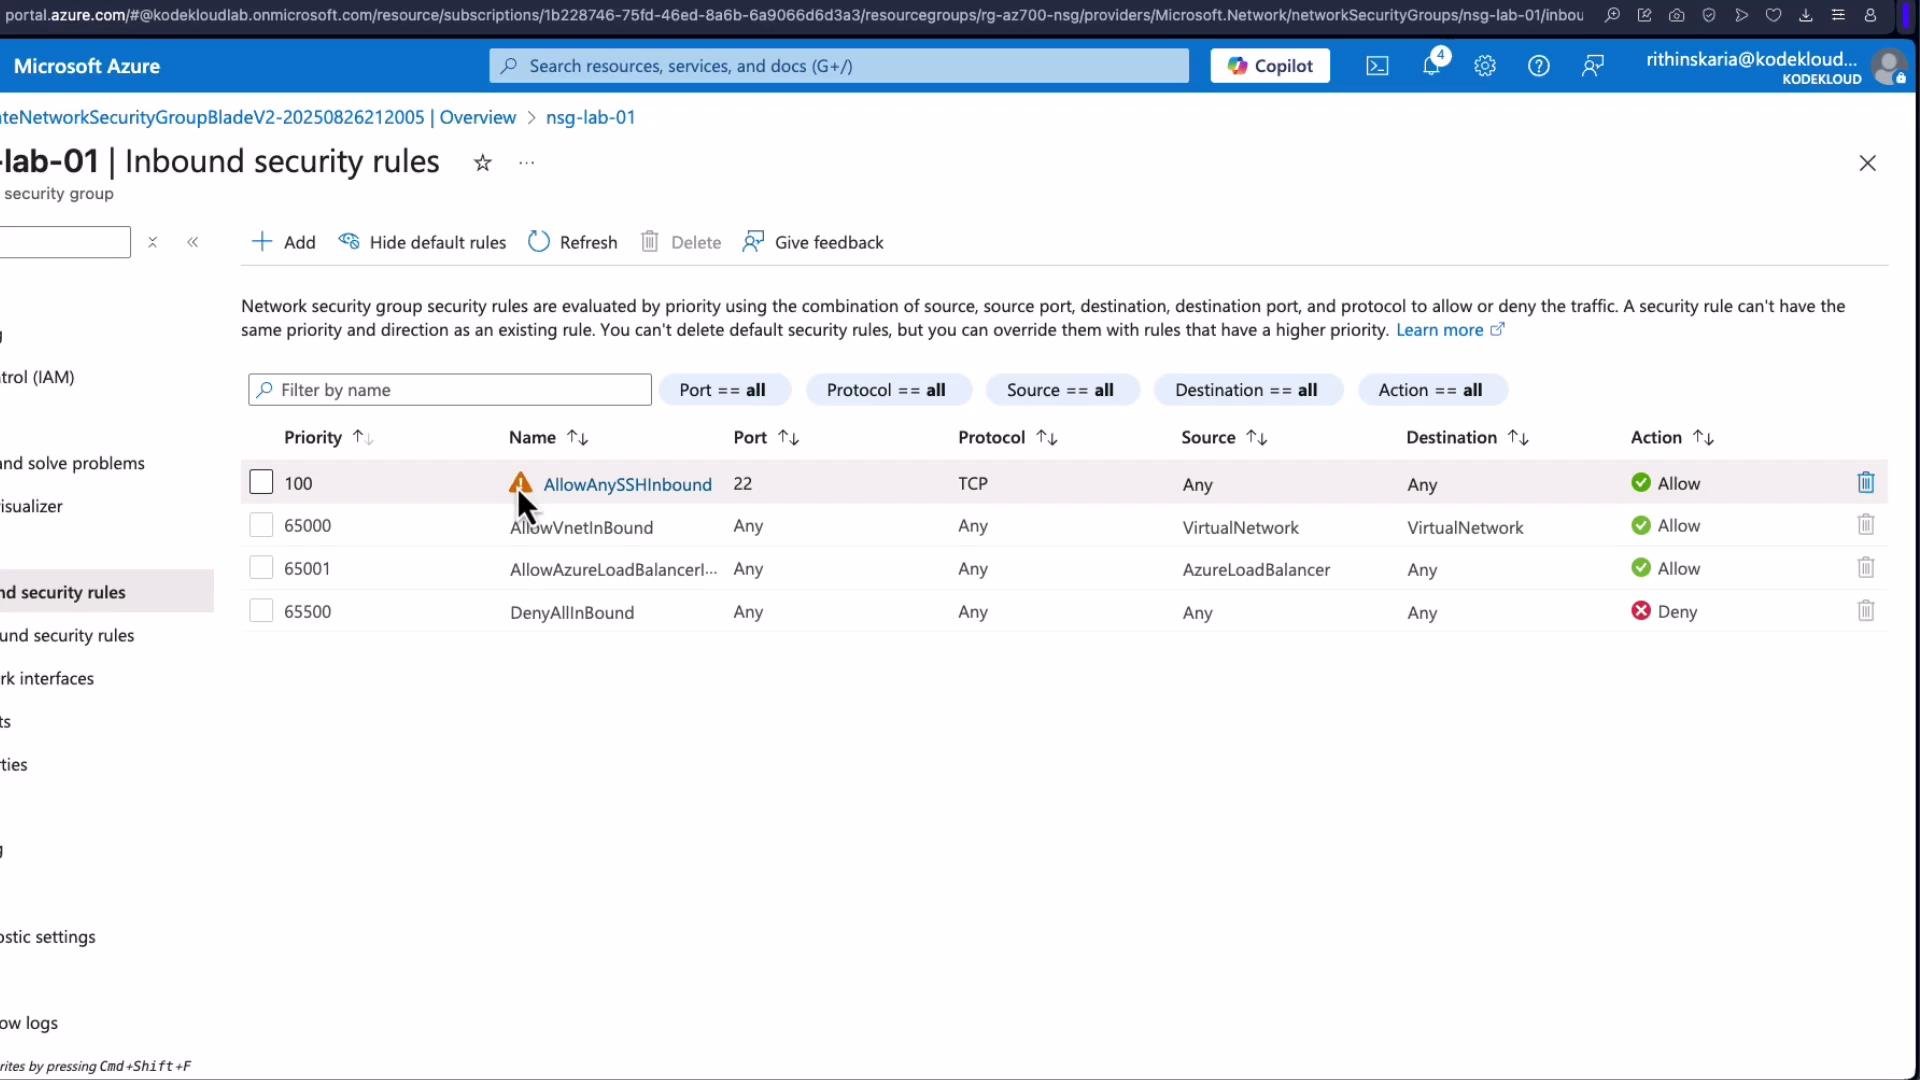Go to nsg-lab-01 breadcrumb
The width and height of the screenshot is (1920, 1080).
(x=590, y=117)
